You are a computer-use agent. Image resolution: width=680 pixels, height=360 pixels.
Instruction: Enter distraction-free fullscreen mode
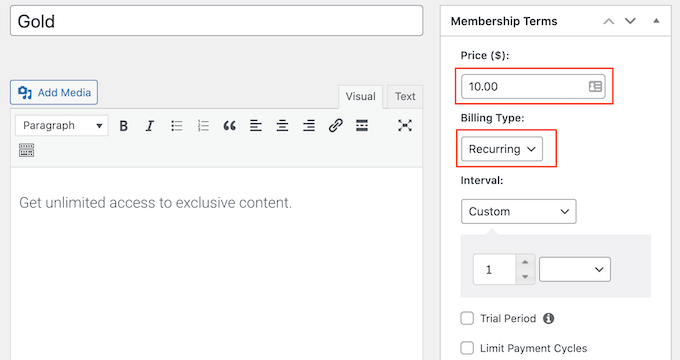(405, 126)
